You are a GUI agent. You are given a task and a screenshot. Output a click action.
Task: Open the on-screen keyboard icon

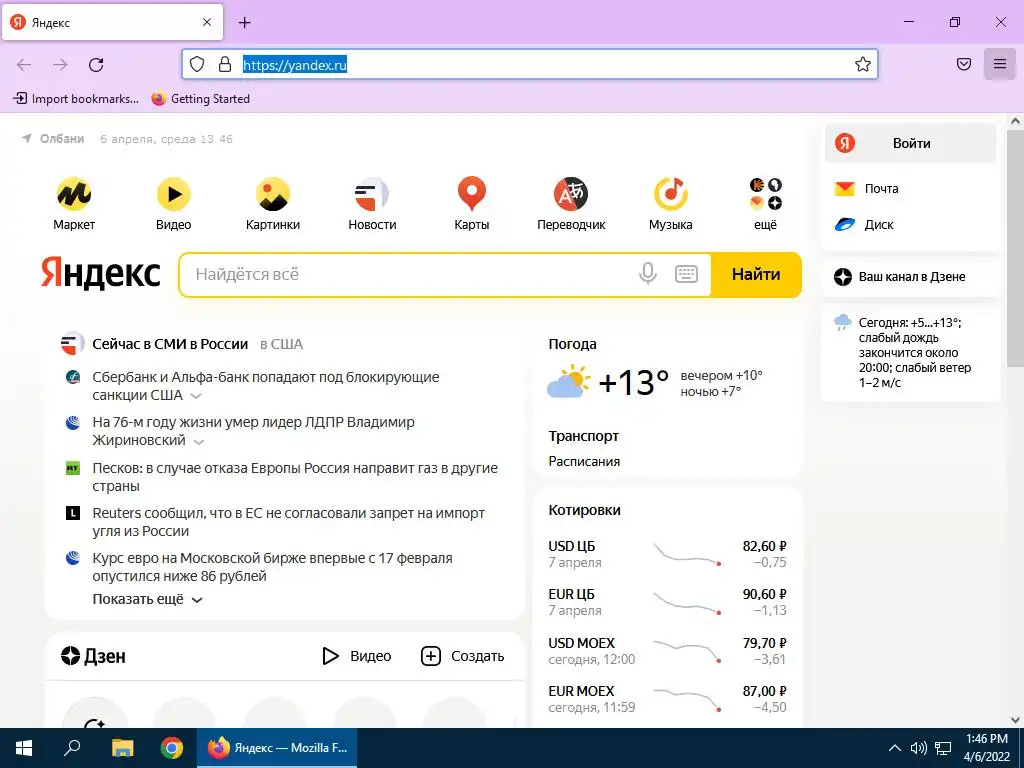(x=686, y=274)
